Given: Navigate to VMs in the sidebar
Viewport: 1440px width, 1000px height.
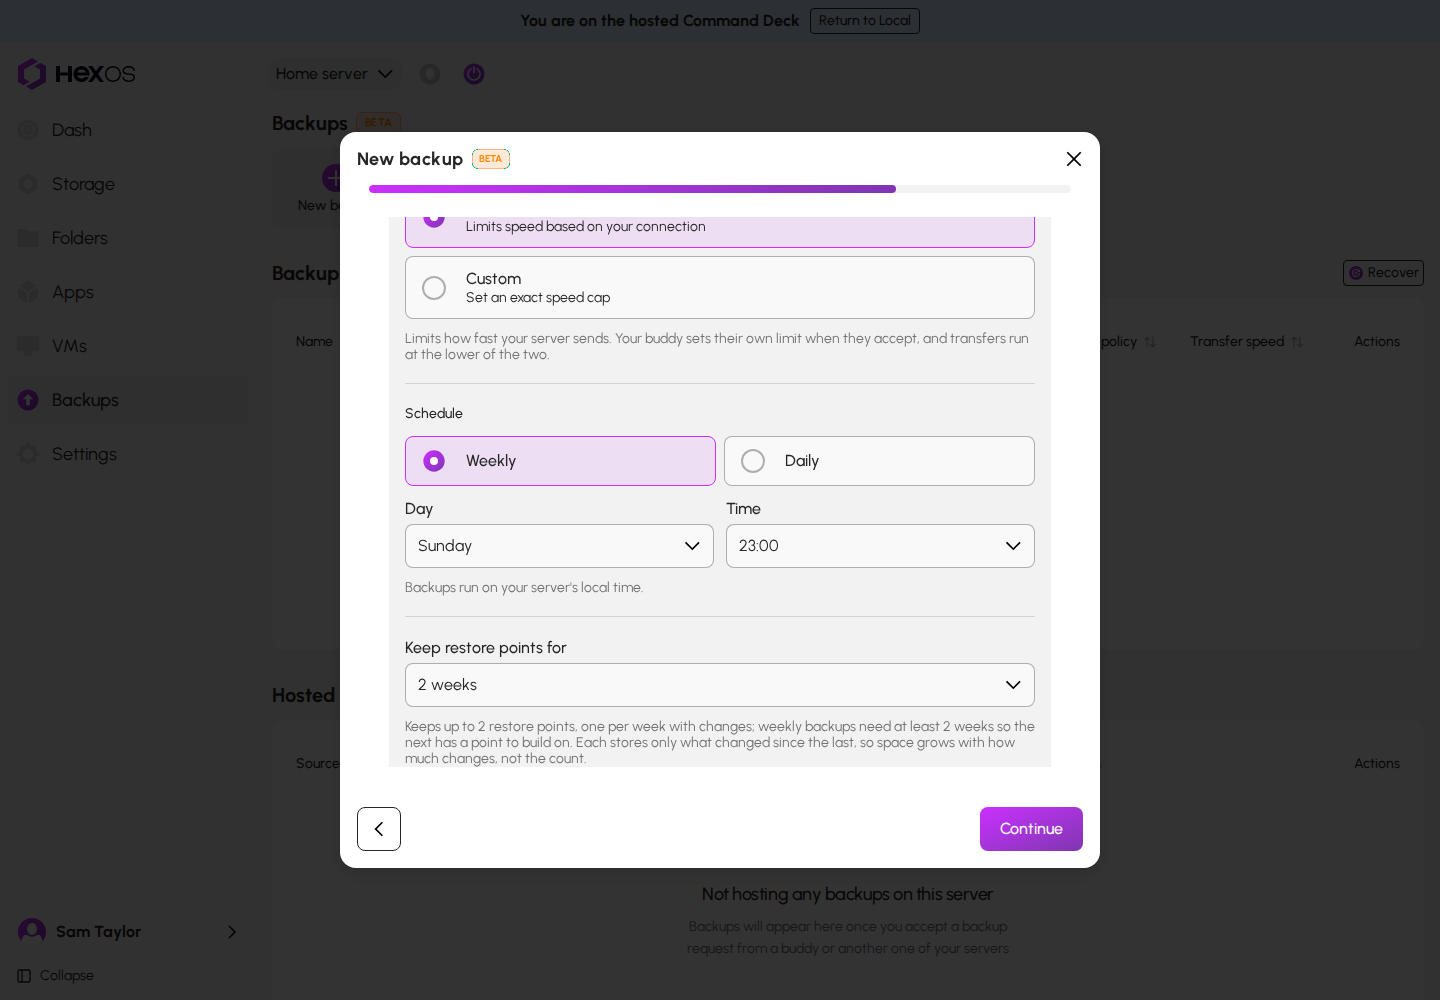Looking at the screenshot, I should coord(128,346).
